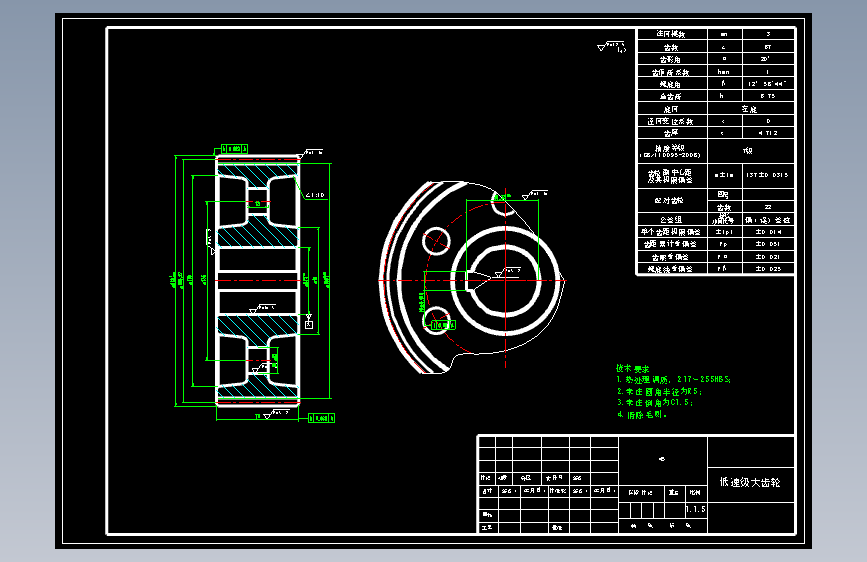The width and height of the screenshot is (867, 562).
Task: Click the 137±0.0315 center distance cell
Action: (x=768, y=175)
